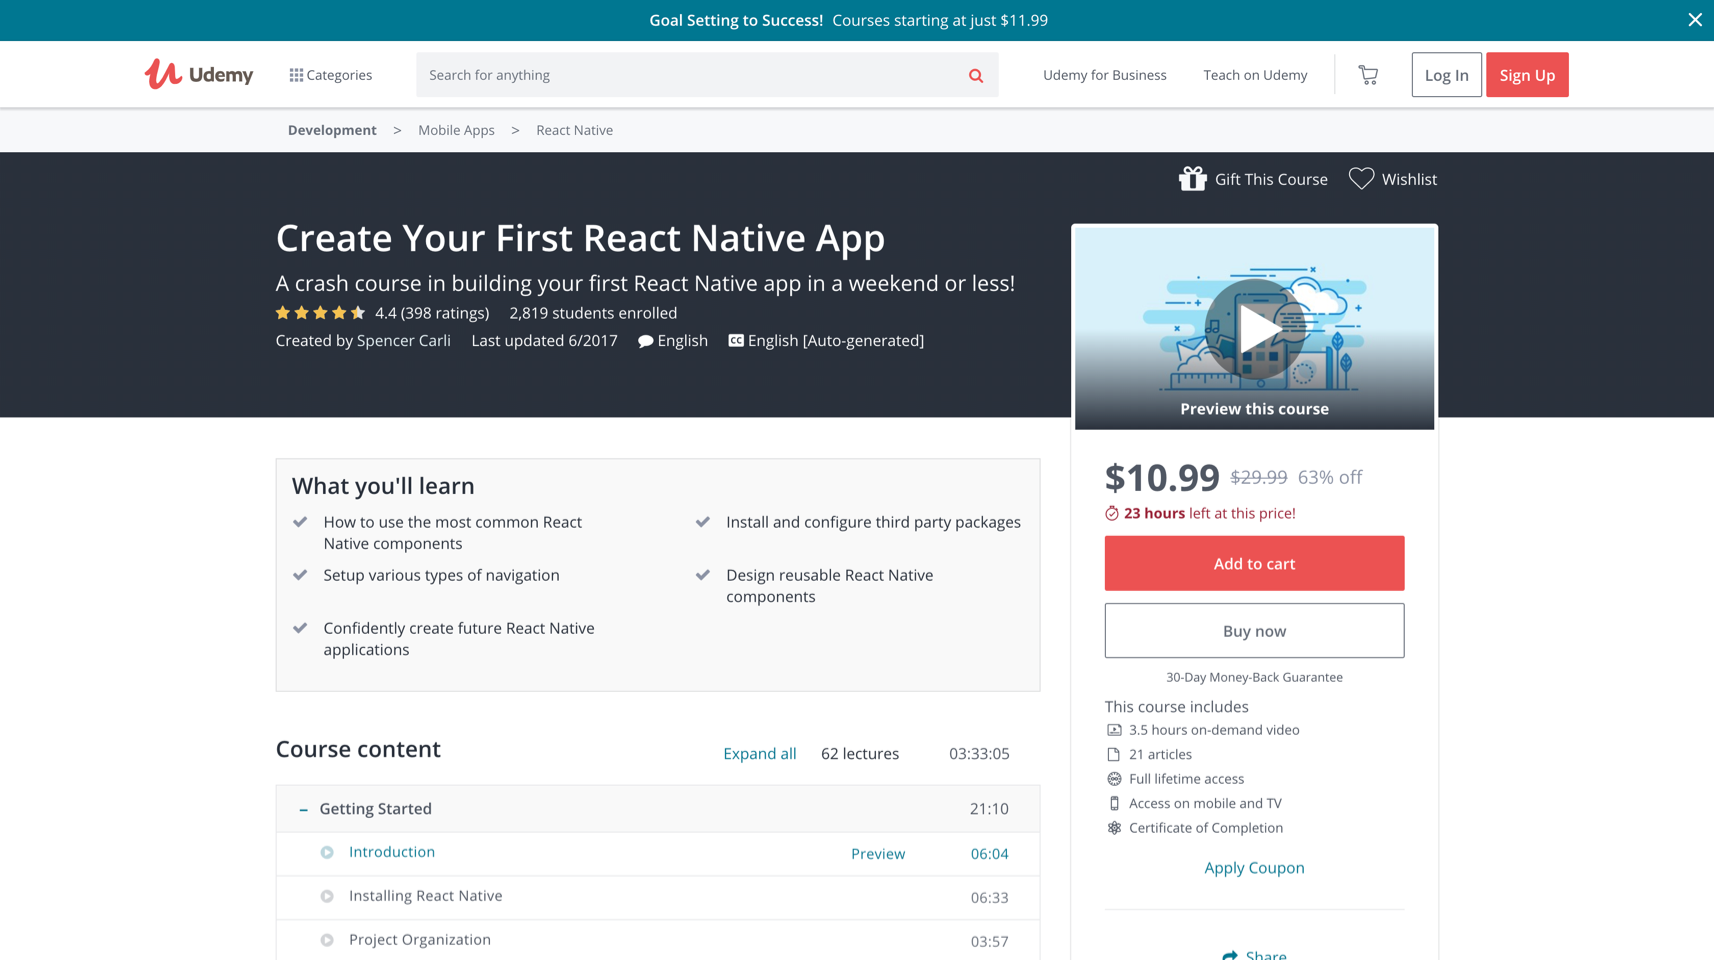Open instructor Spencer Carli's profile
This screenshot has height=960, width=1714.
(x=404, y=341)
